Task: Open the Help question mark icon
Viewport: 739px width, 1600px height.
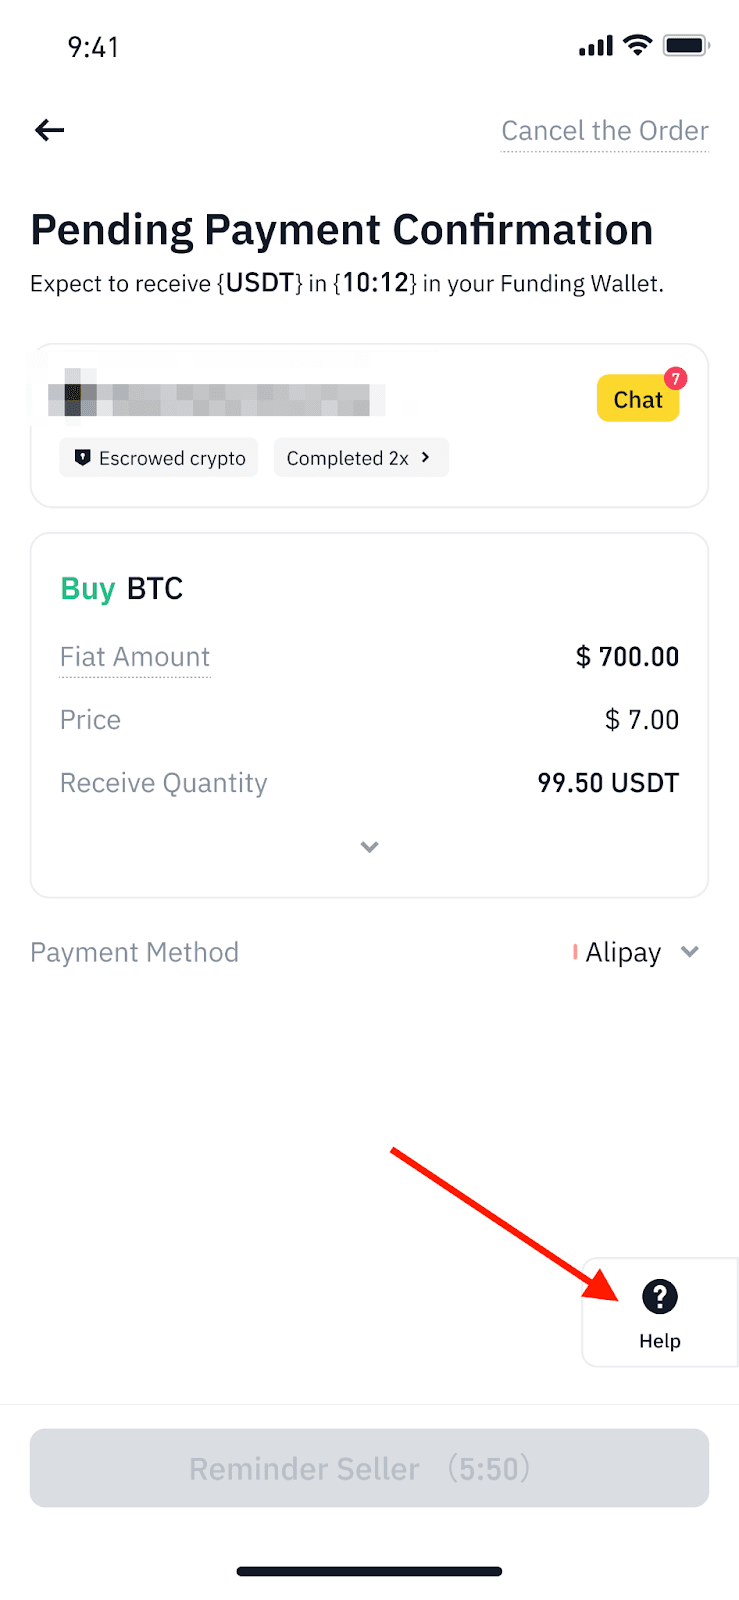Action: coord(659,1297)
